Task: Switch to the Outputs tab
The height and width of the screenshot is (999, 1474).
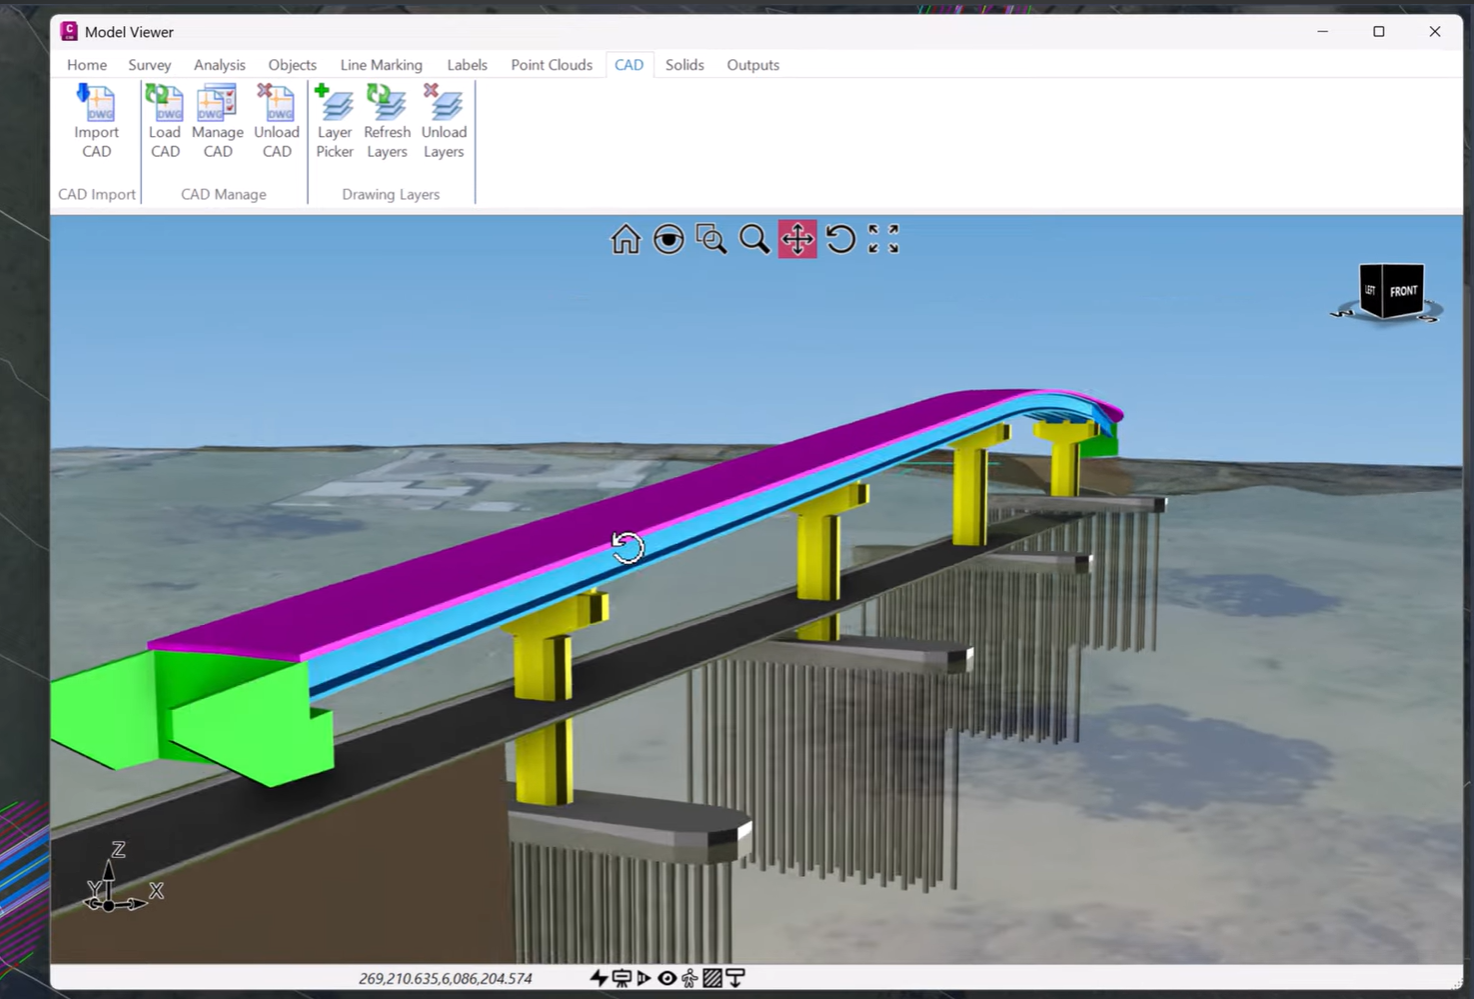Action: tap(753, 65)
